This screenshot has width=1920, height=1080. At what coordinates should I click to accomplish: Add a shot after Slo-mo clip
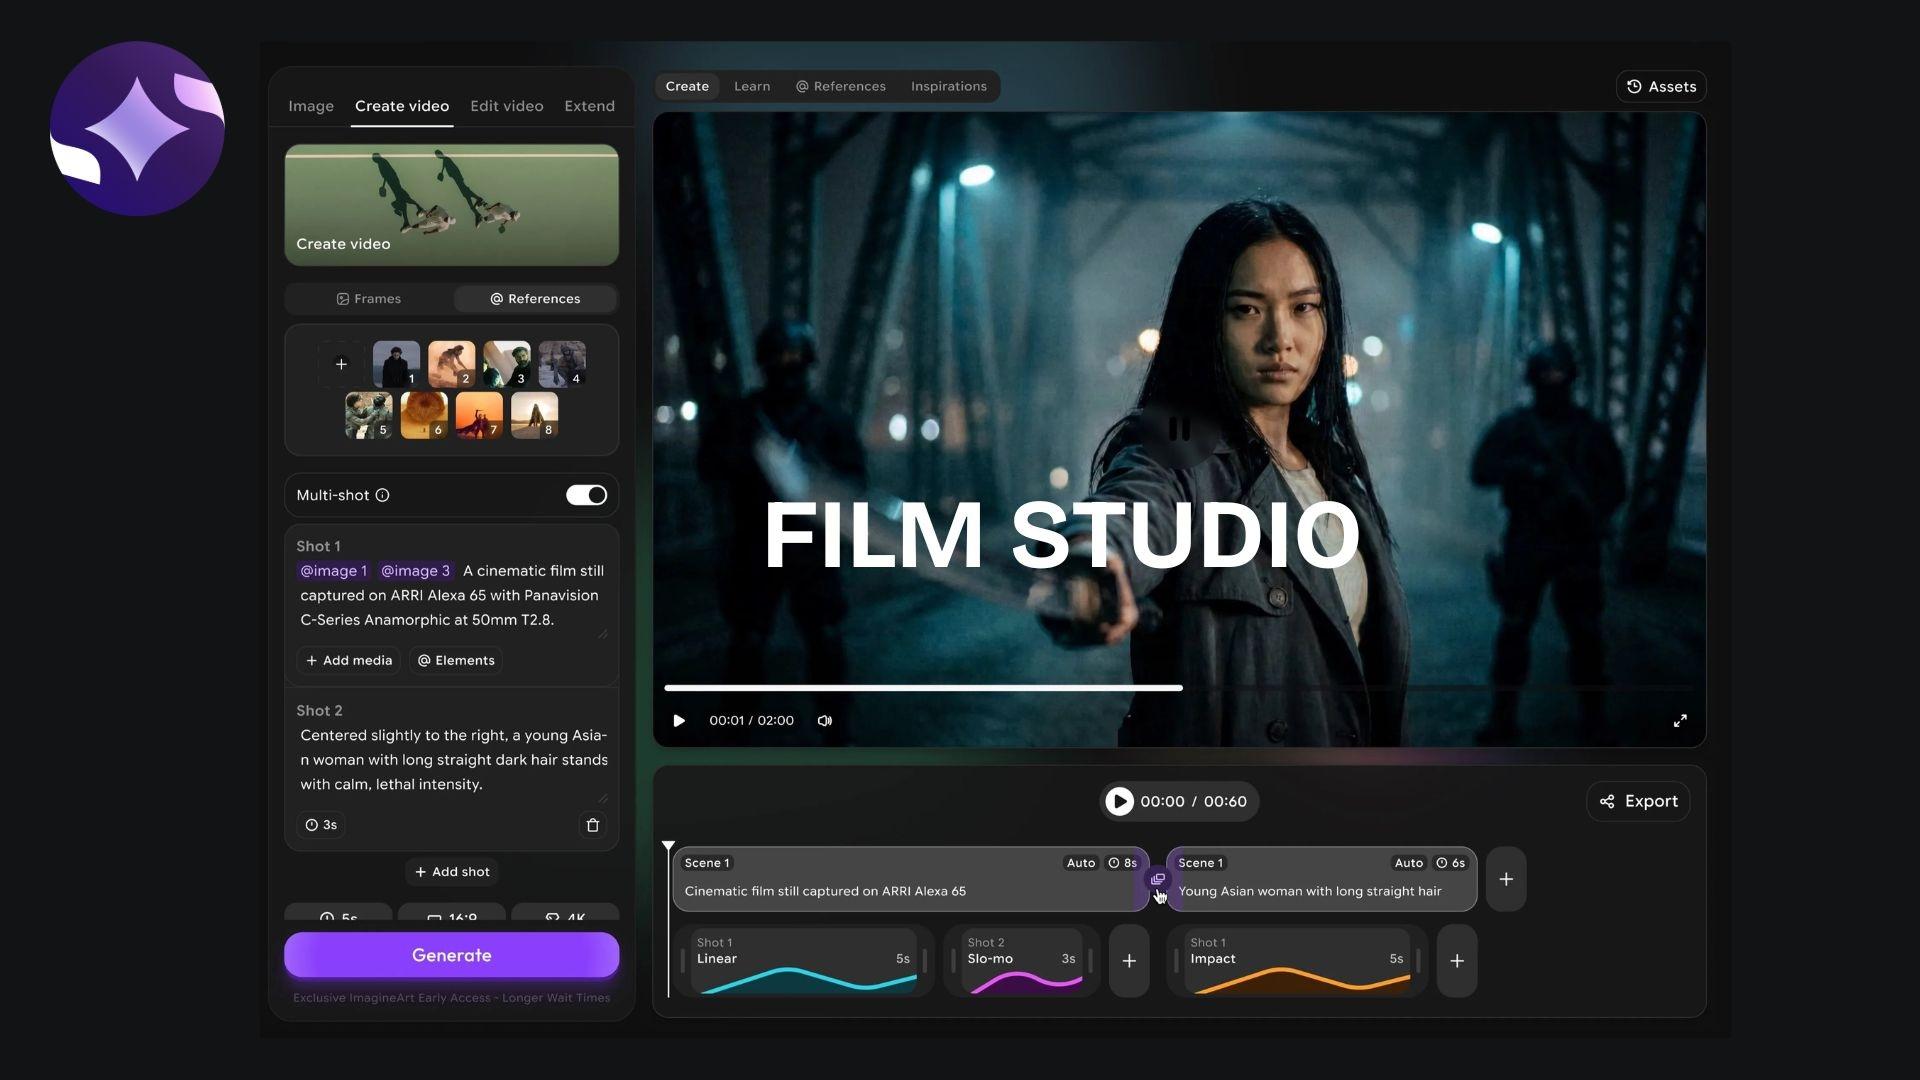(x=1129, y=961)
